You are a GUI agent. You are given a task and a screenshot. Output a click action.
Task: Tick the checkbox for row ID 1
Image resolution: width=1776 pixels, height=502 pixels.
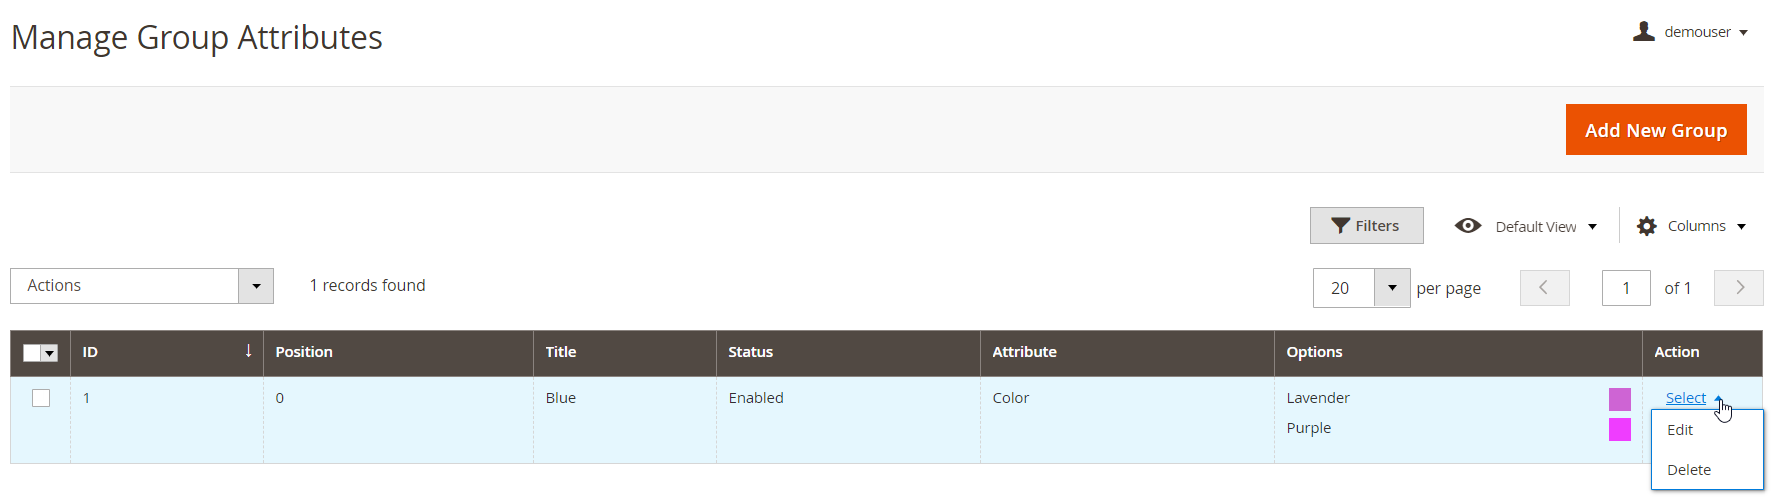pos(41,398)
